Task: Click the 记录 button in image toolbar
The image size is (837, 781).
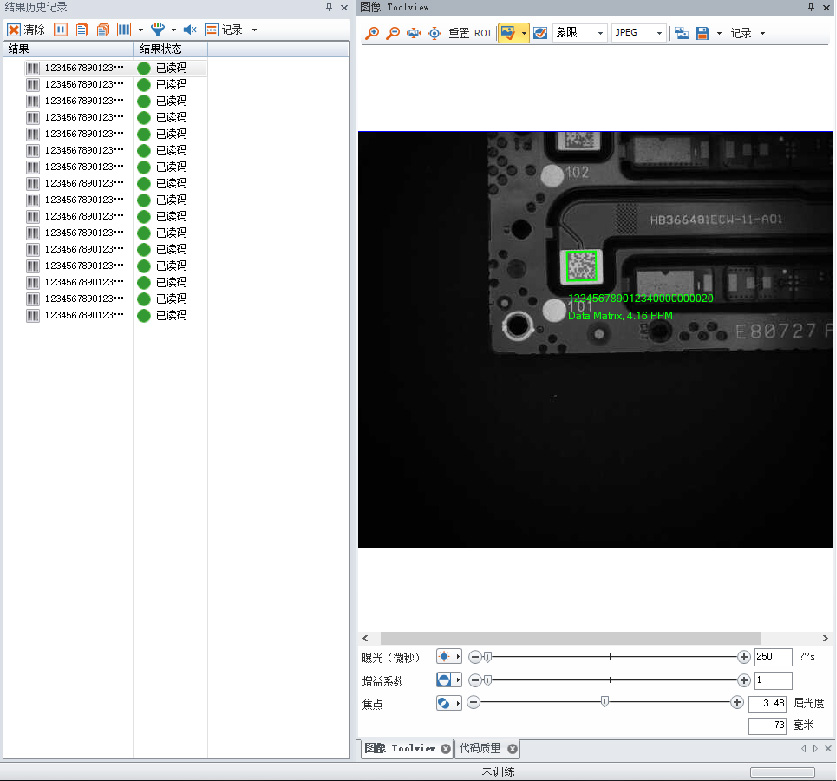Action: 741,33
